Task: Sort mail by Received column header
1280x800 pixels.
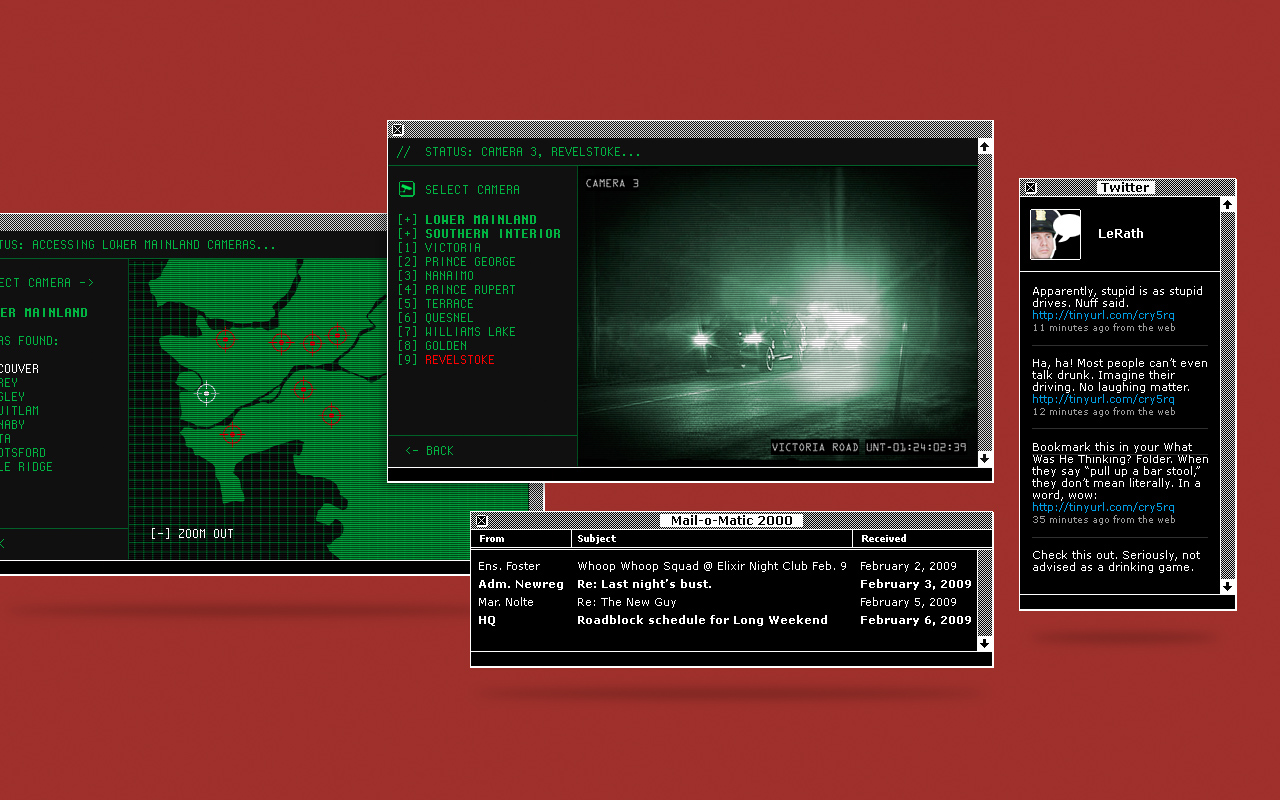Action: pos(883,538)
